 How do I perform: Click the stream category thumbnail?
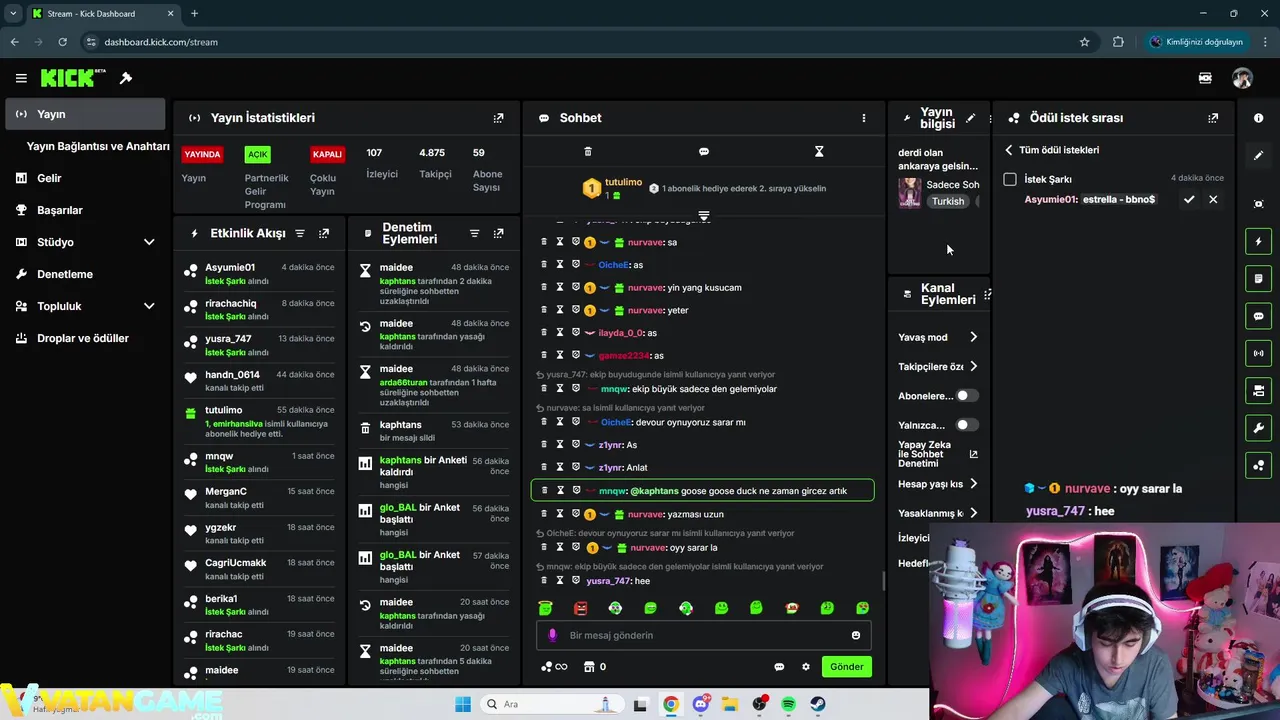[909, 192]
